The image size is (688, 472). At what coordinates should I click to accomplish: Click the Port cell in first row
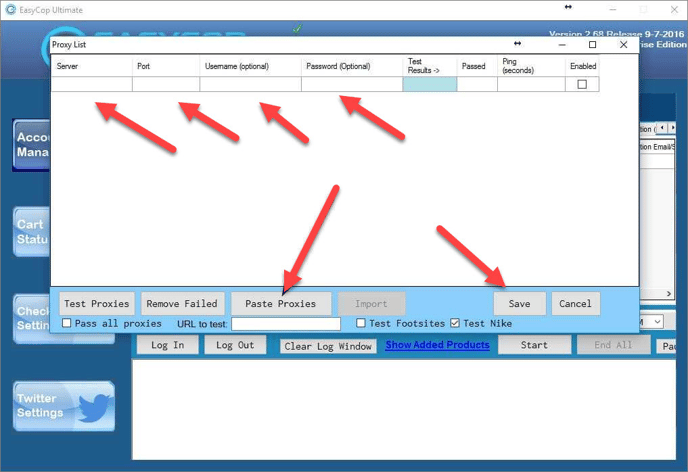tap(166, 84)
